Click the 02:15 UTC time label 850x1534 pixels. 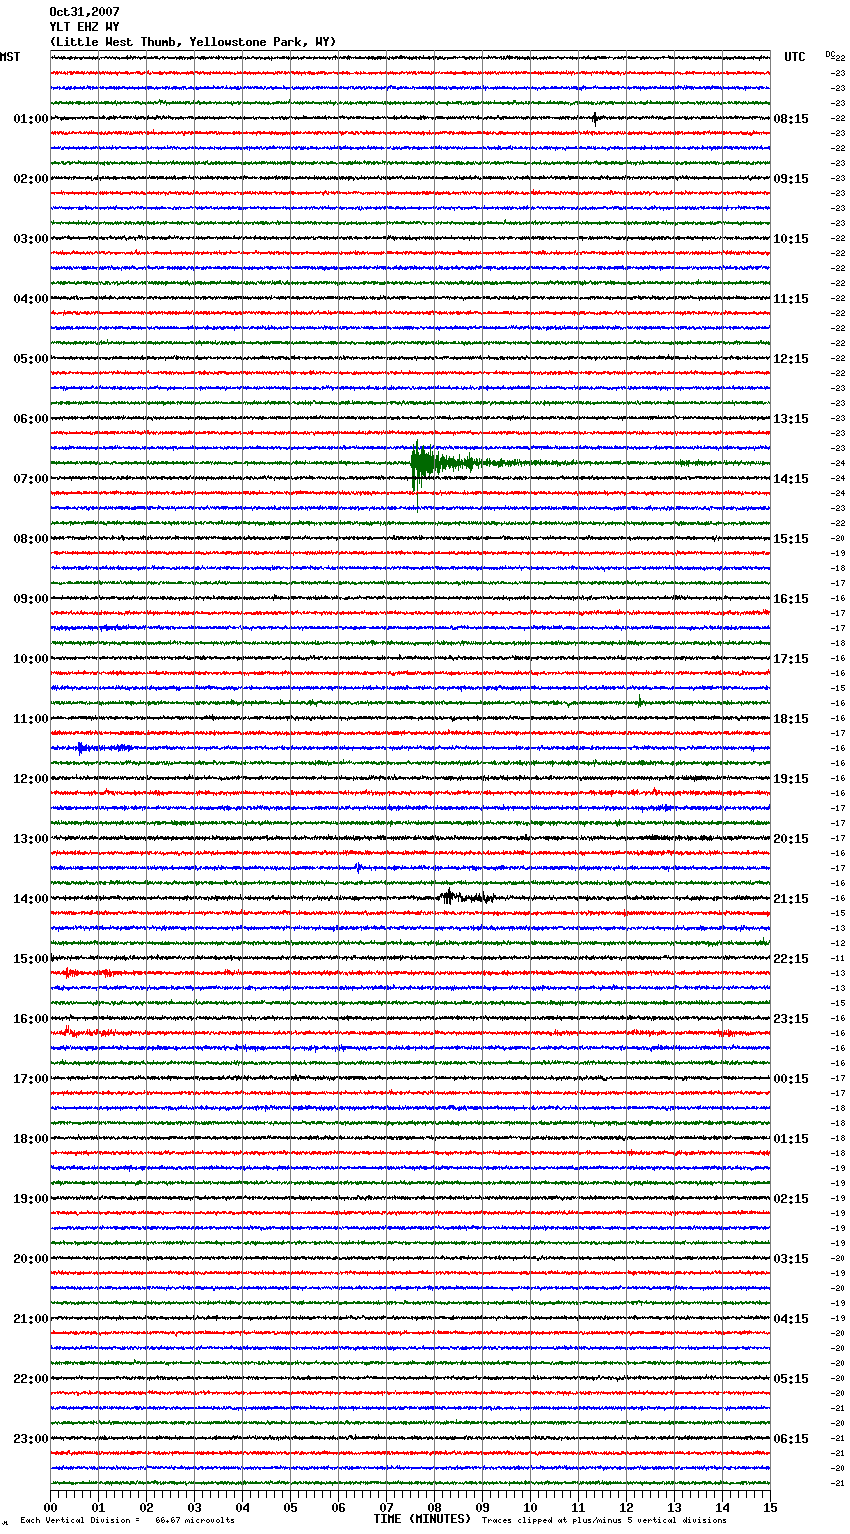pyautogui.click(x=791, y=1199)
